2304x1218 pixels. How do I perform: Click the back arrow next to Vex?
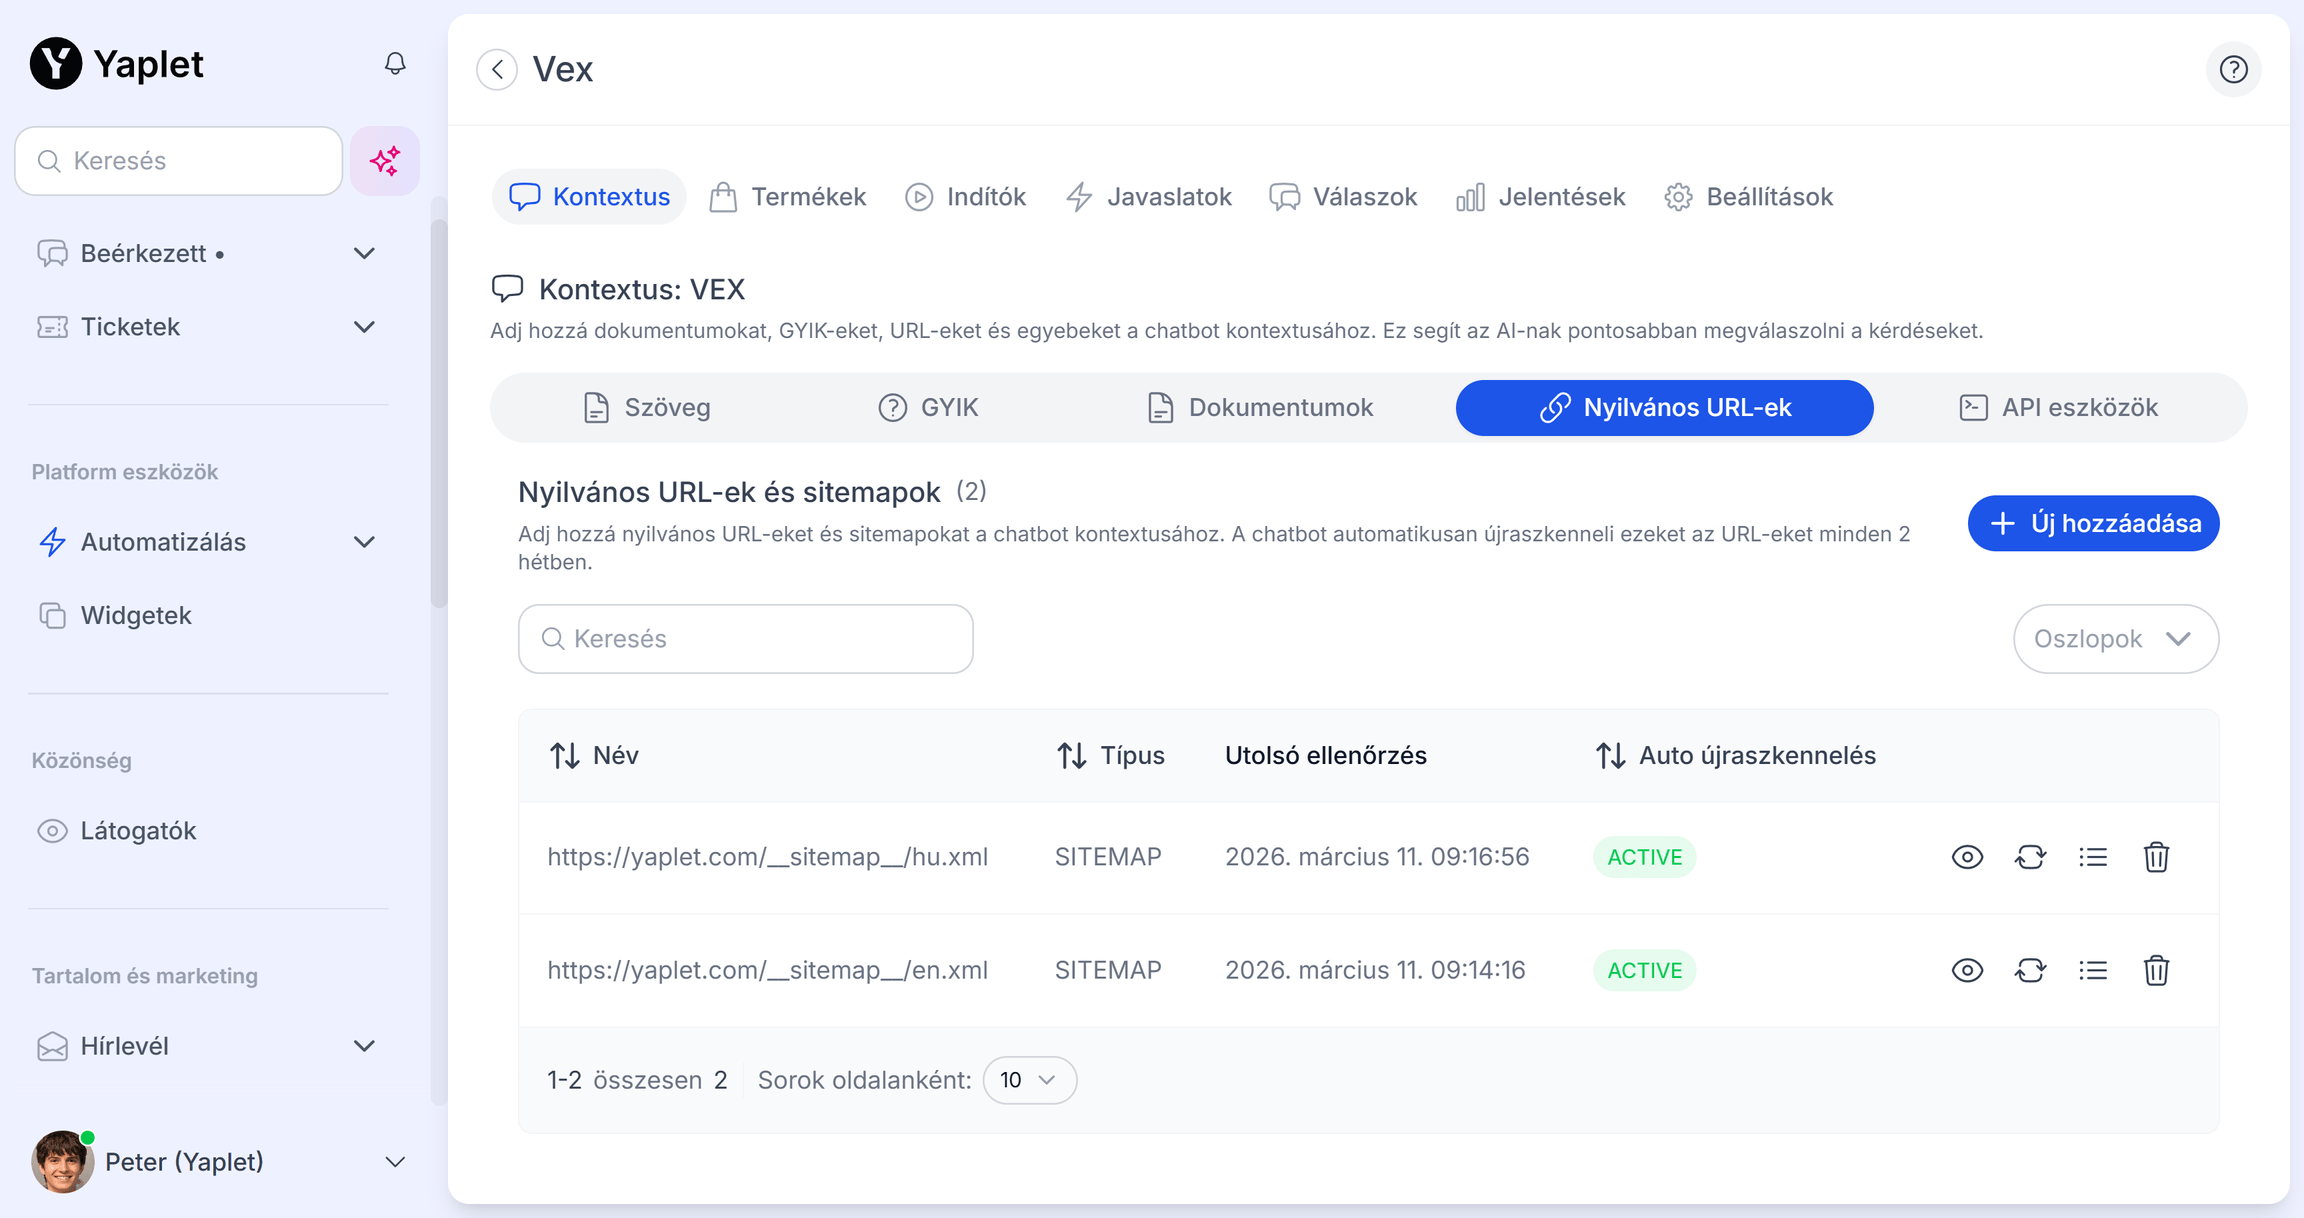click(x=497, y=70)
